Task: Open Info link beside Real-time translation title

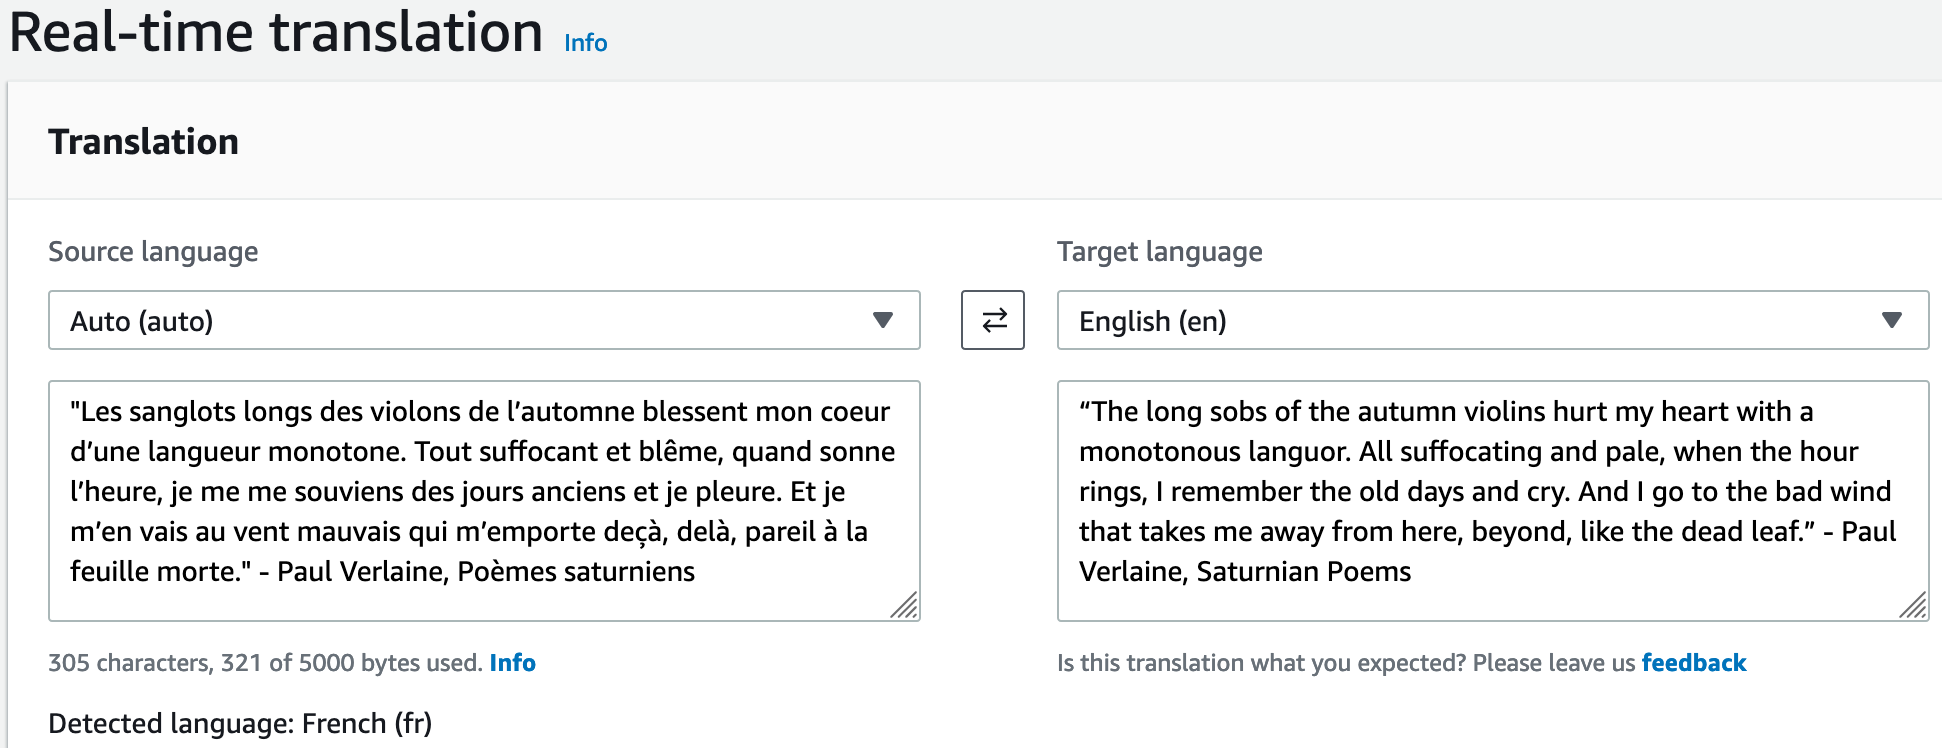Action: (585, 43)
